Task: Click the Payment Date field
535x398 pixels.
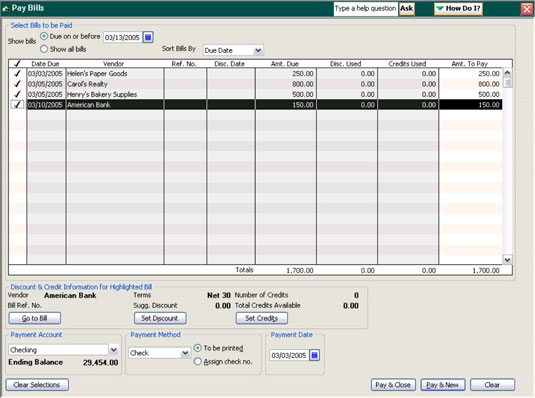Action: 289,355
